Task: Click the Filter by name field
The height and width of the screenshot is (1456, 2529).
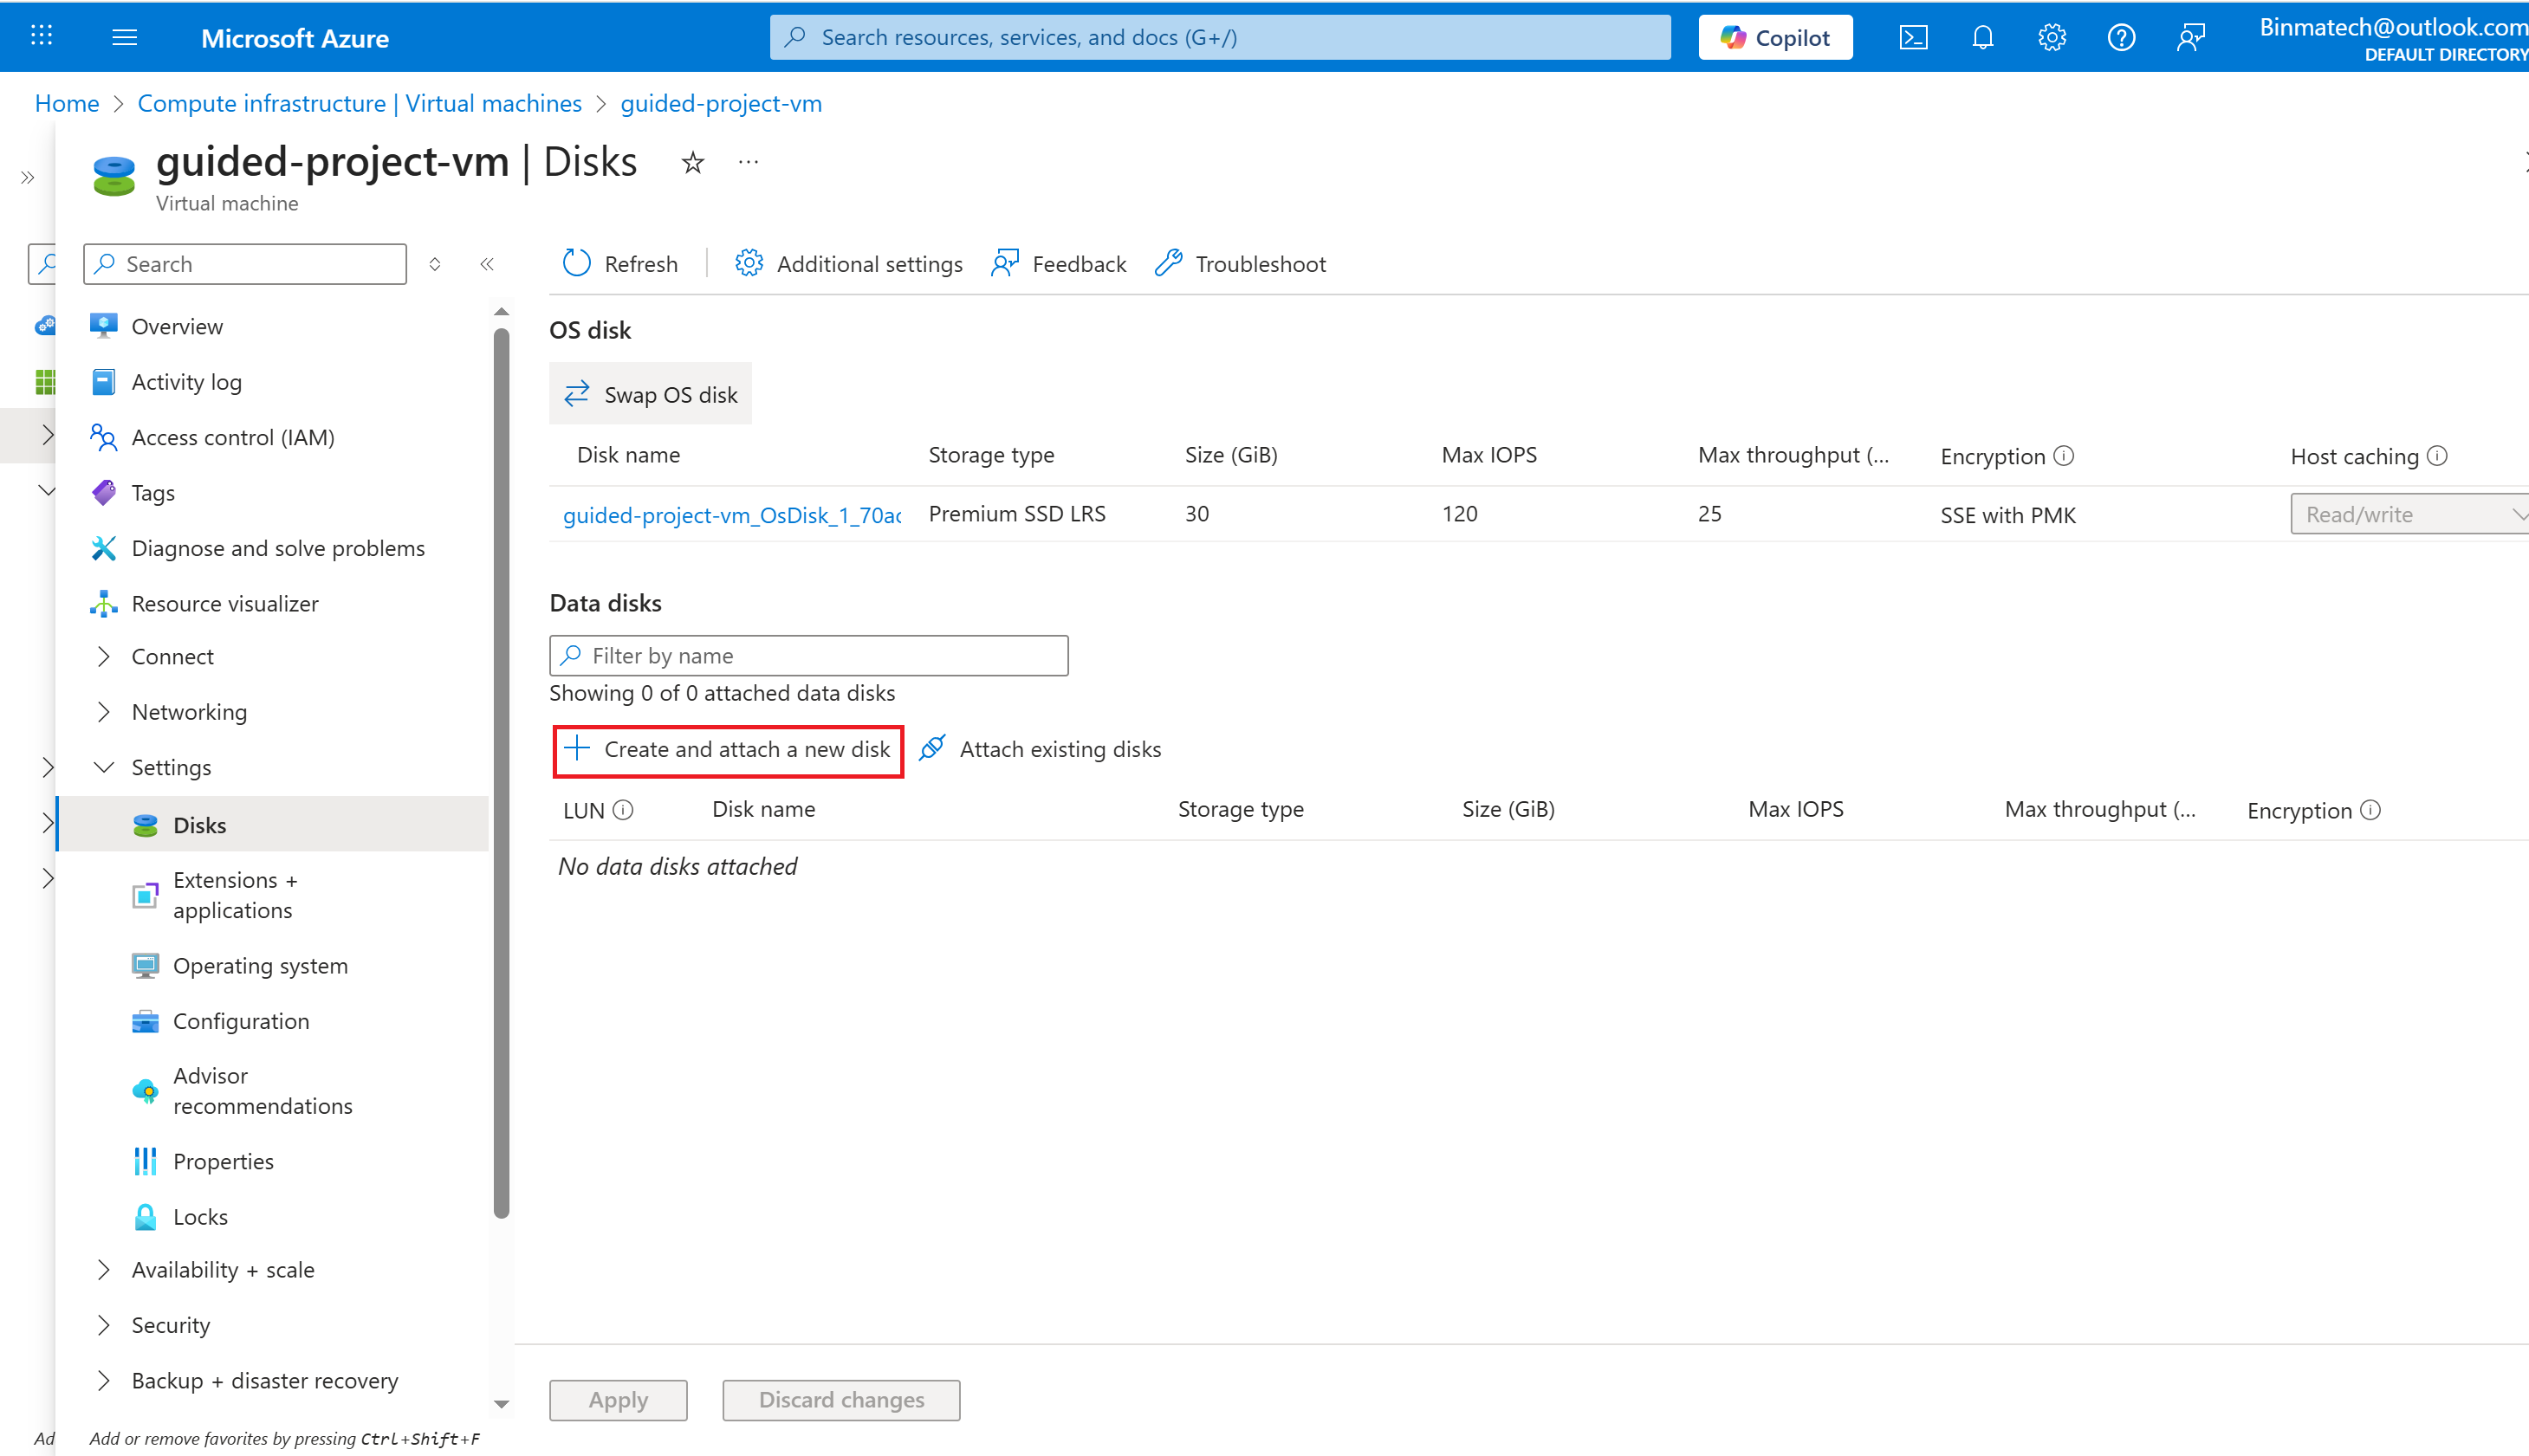Action: (808, 655)
